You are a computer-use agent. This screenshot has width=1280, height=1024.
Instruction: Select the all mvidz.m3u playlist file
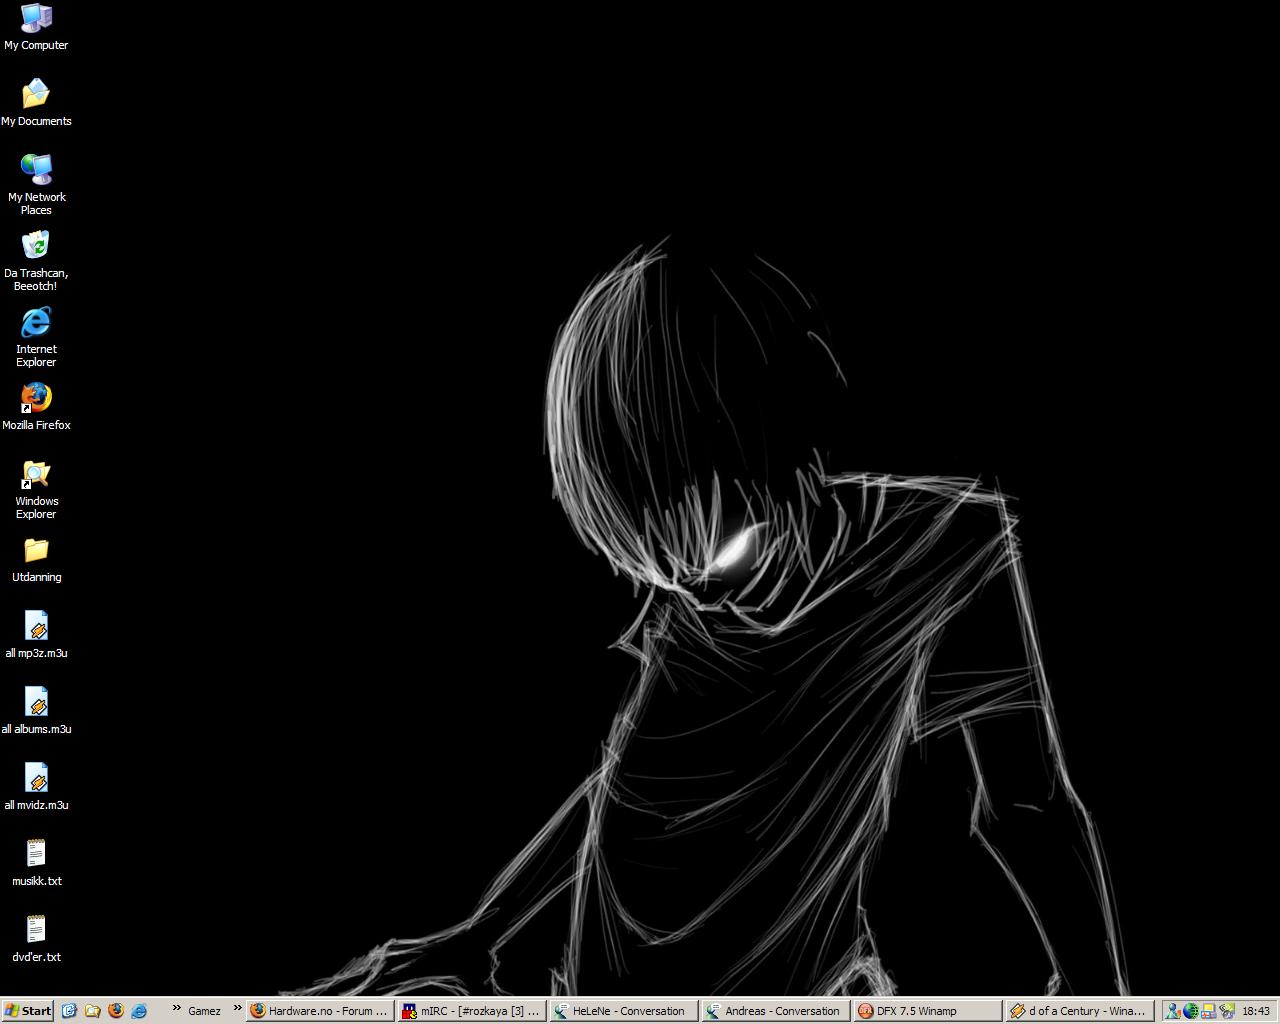click(36, 787)
